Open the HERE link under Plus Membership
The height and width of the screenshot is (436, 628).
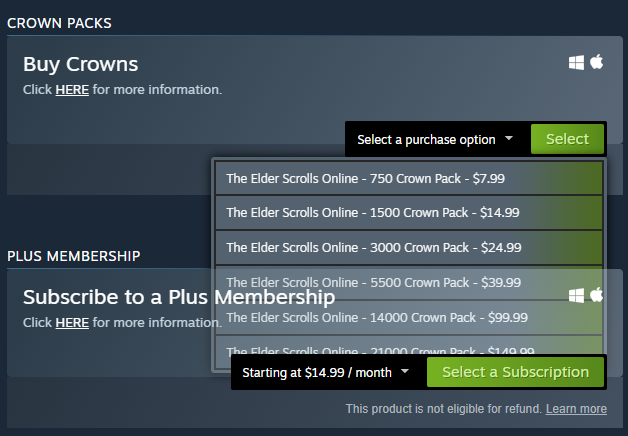pos(72,323)
